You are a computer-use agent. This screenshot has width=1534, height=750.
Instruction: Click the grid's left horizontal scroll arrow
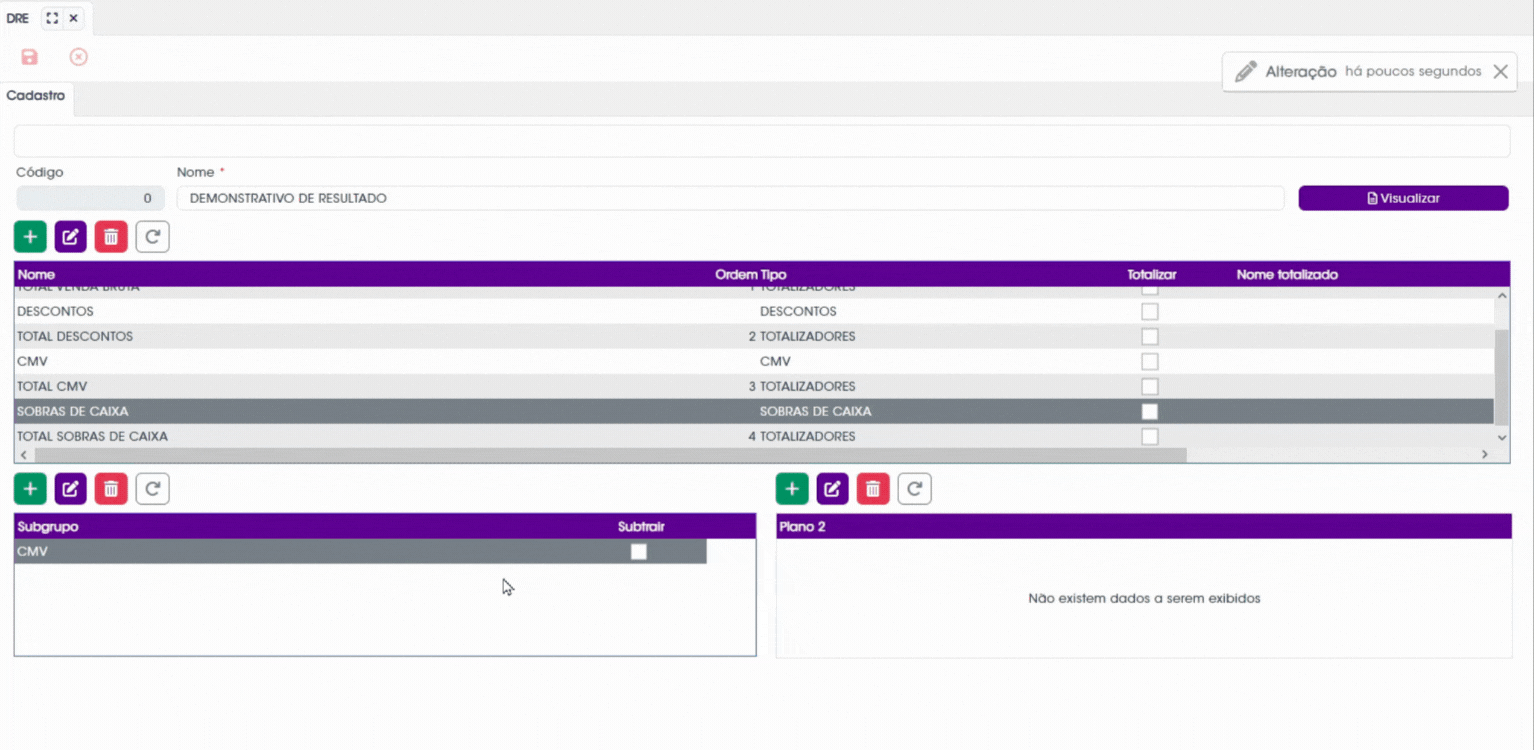pyautogui.click(x=23, y=455)
